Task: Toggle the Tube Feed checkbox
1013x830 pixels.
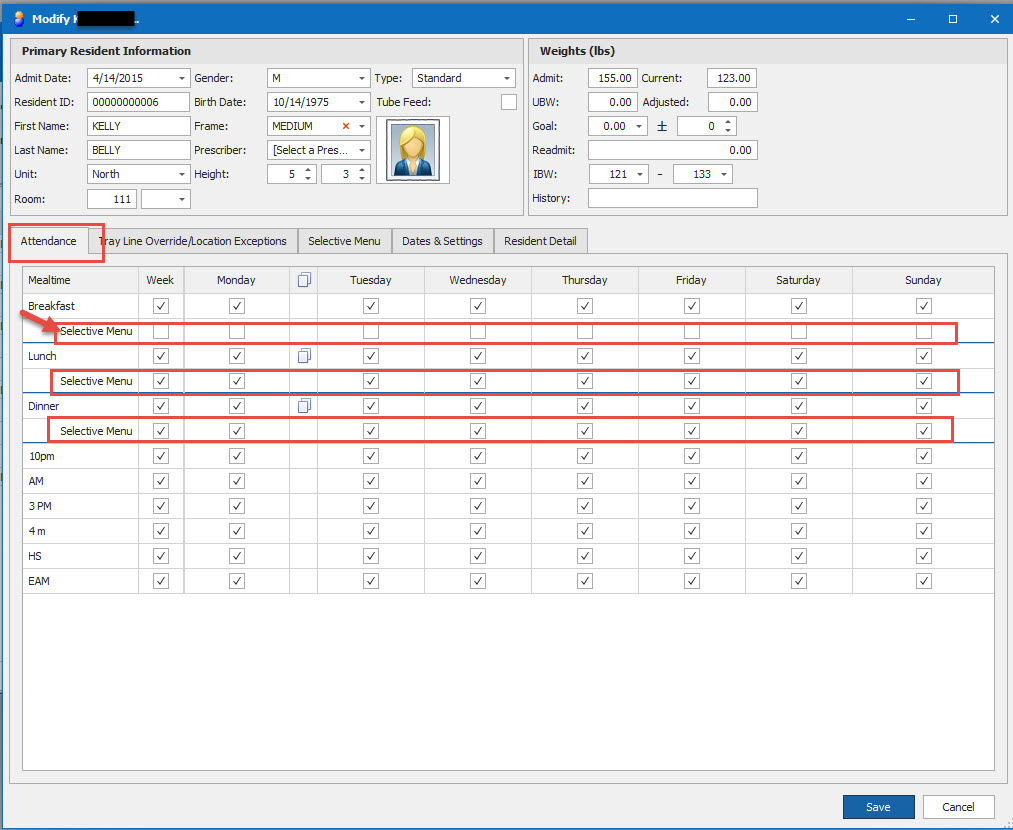Action: point(509,102)
